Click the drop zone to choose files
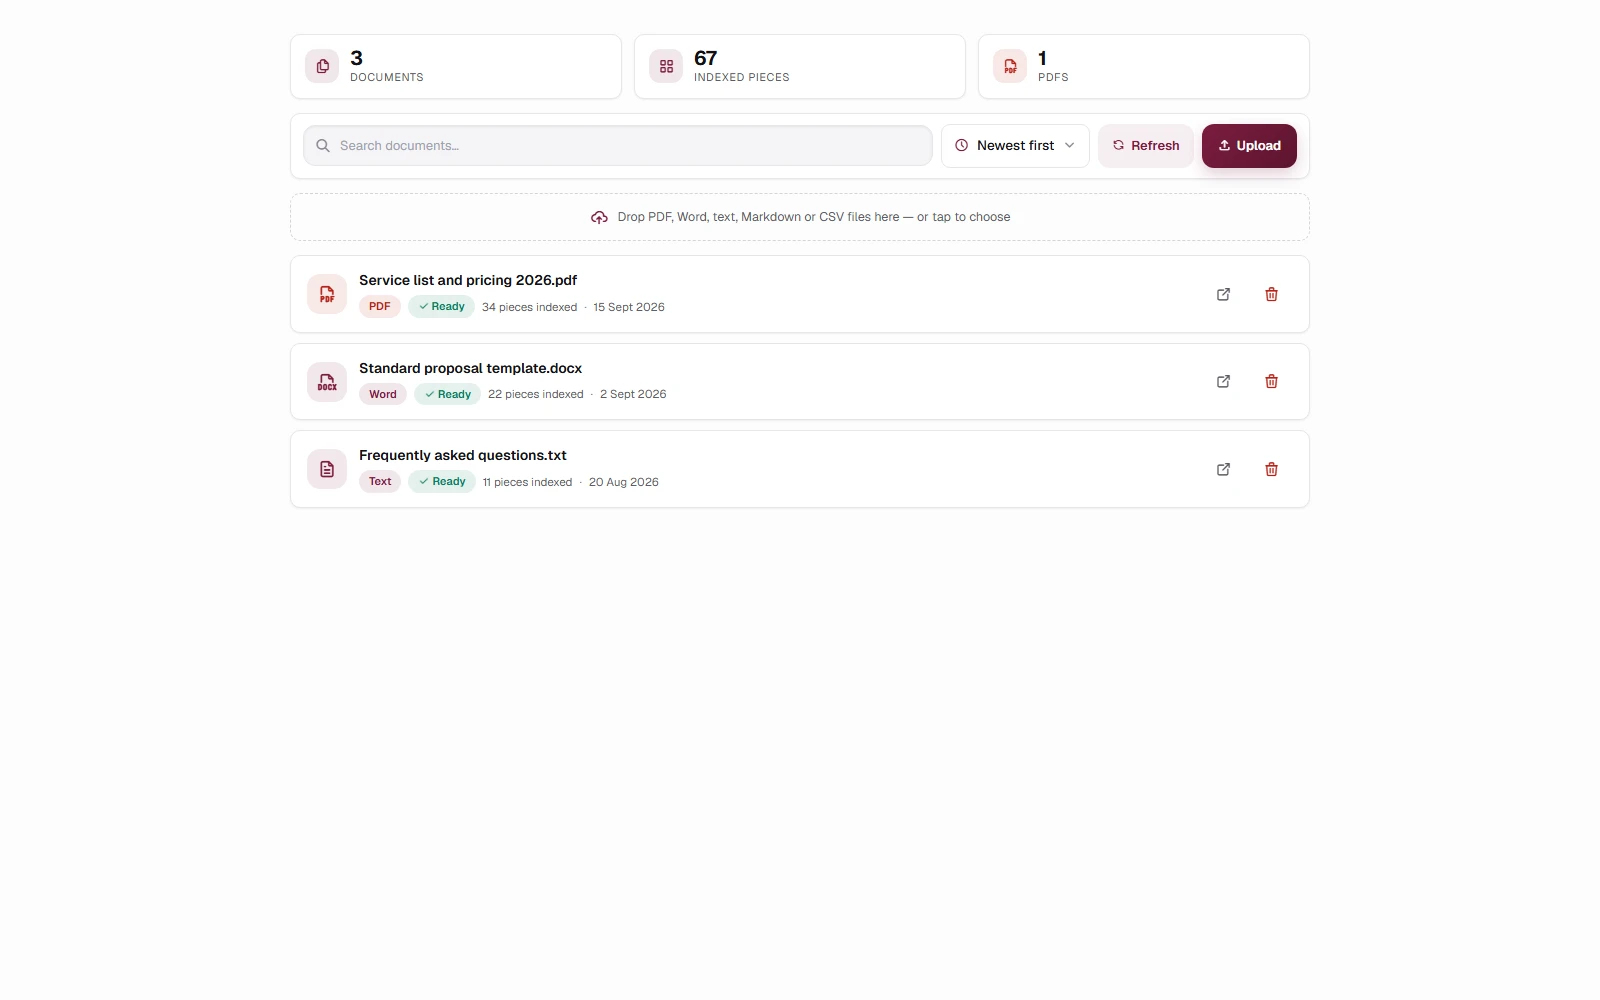This screenshot has height=1000, width=1600. click(x=800, y=217)
